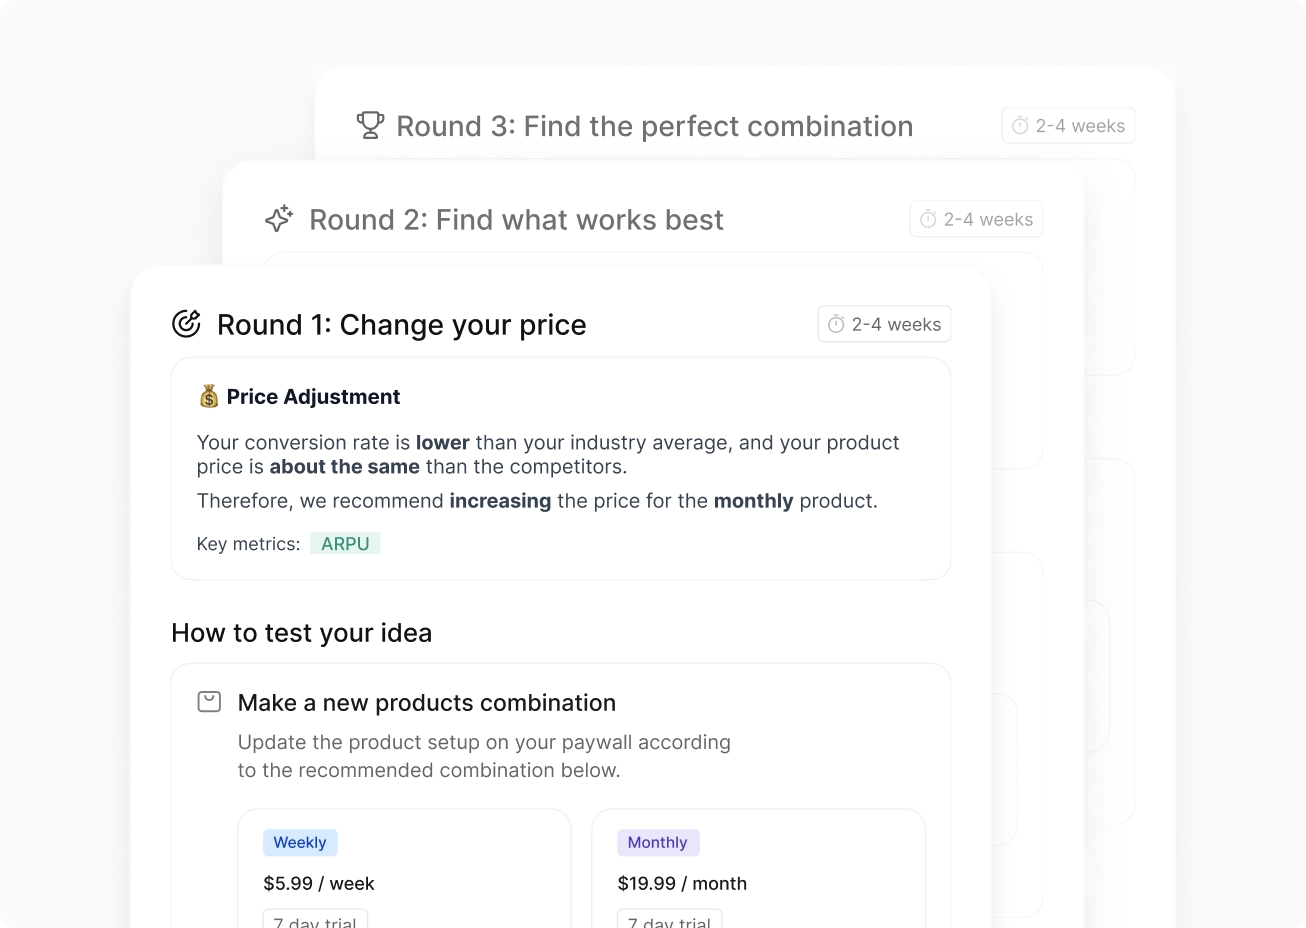The image size is (1306, 928).
Task: Click the Round 2 sparkle icon
Action: tap(279, 219)
